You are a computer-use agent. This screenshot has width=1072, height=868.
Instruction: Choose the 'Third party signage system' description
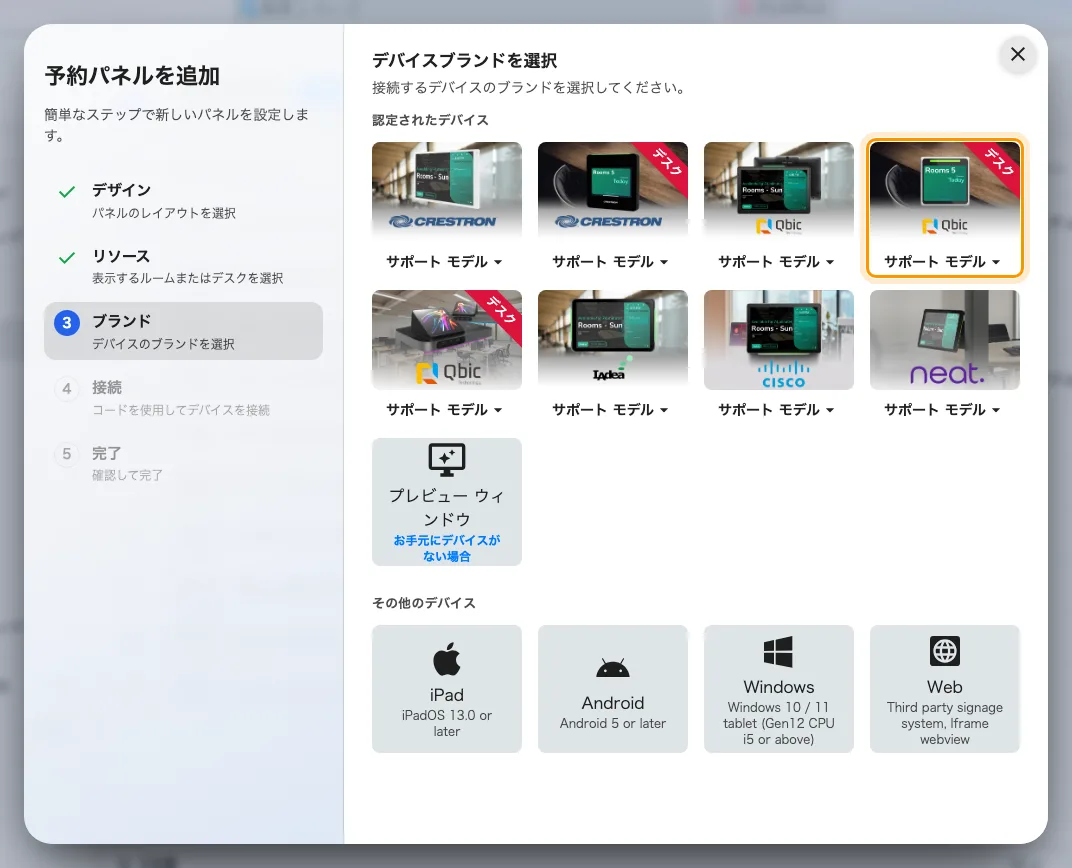pyautogui.click(x=945, y=723)
